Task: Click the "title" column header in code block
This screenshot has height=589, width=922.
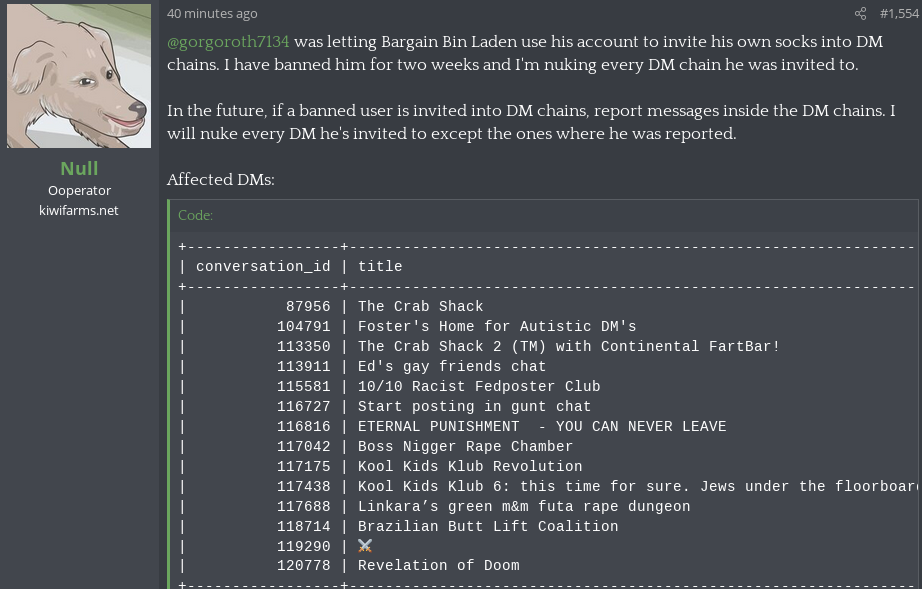Action: tap(380, 267)
